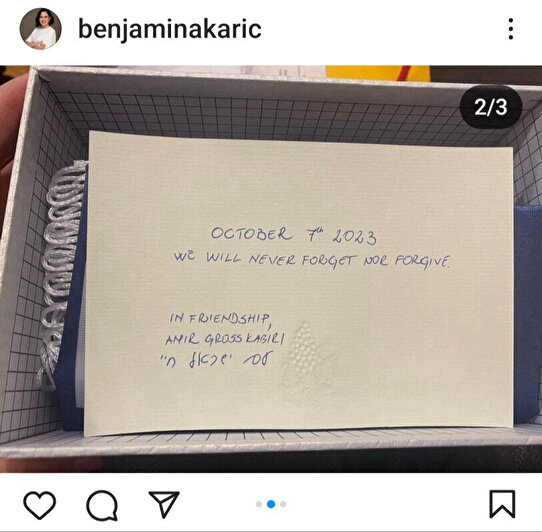Tap the 2/3 slide counter badge
The width and height of the screenshot is (542, 532).
pyautogui.click(x=490, y=107)
